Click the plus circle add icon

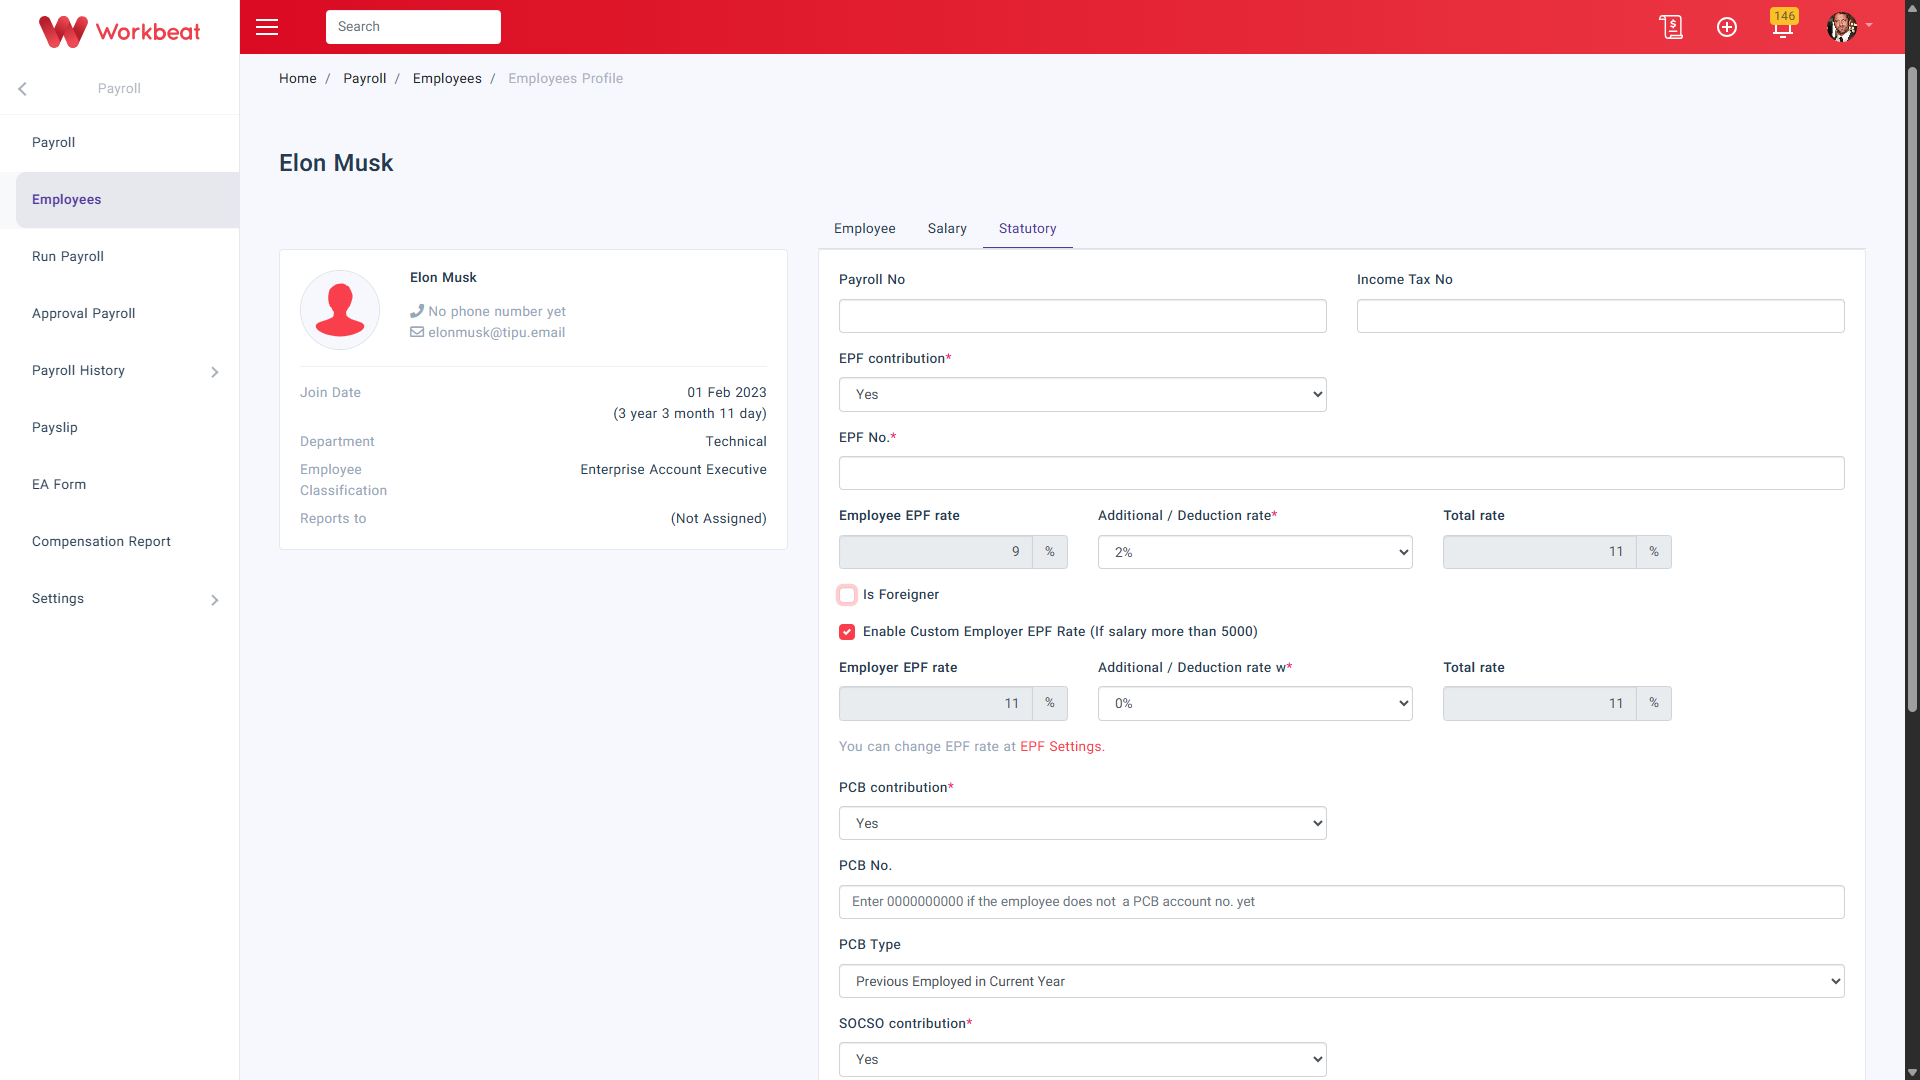click(1727, 27)
